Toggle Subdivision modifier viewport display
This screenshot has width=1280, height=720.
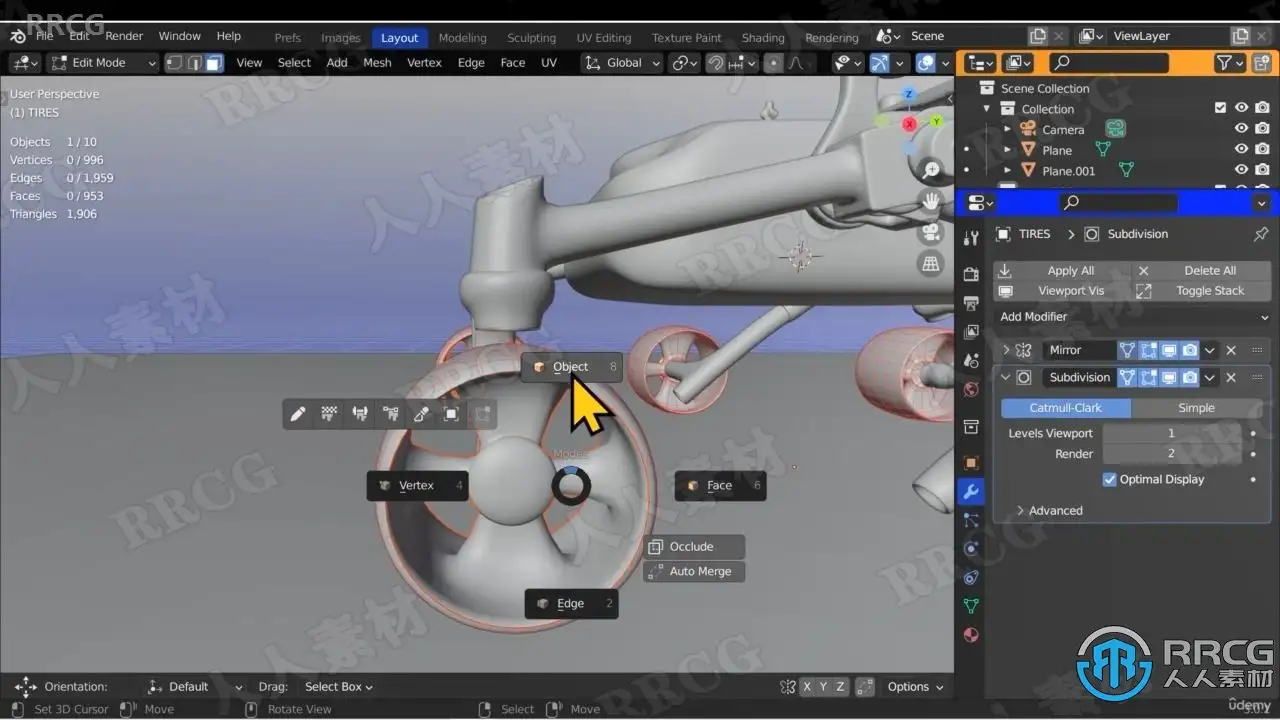(1169, 377)
